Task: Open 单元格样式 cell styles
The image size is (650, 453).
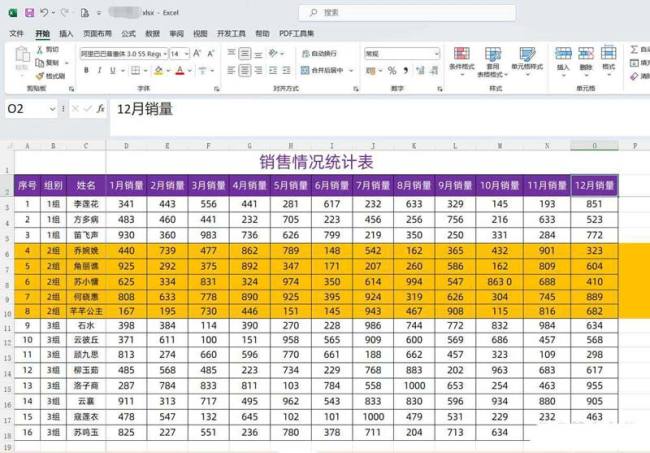Action: [x=527, y=61]
